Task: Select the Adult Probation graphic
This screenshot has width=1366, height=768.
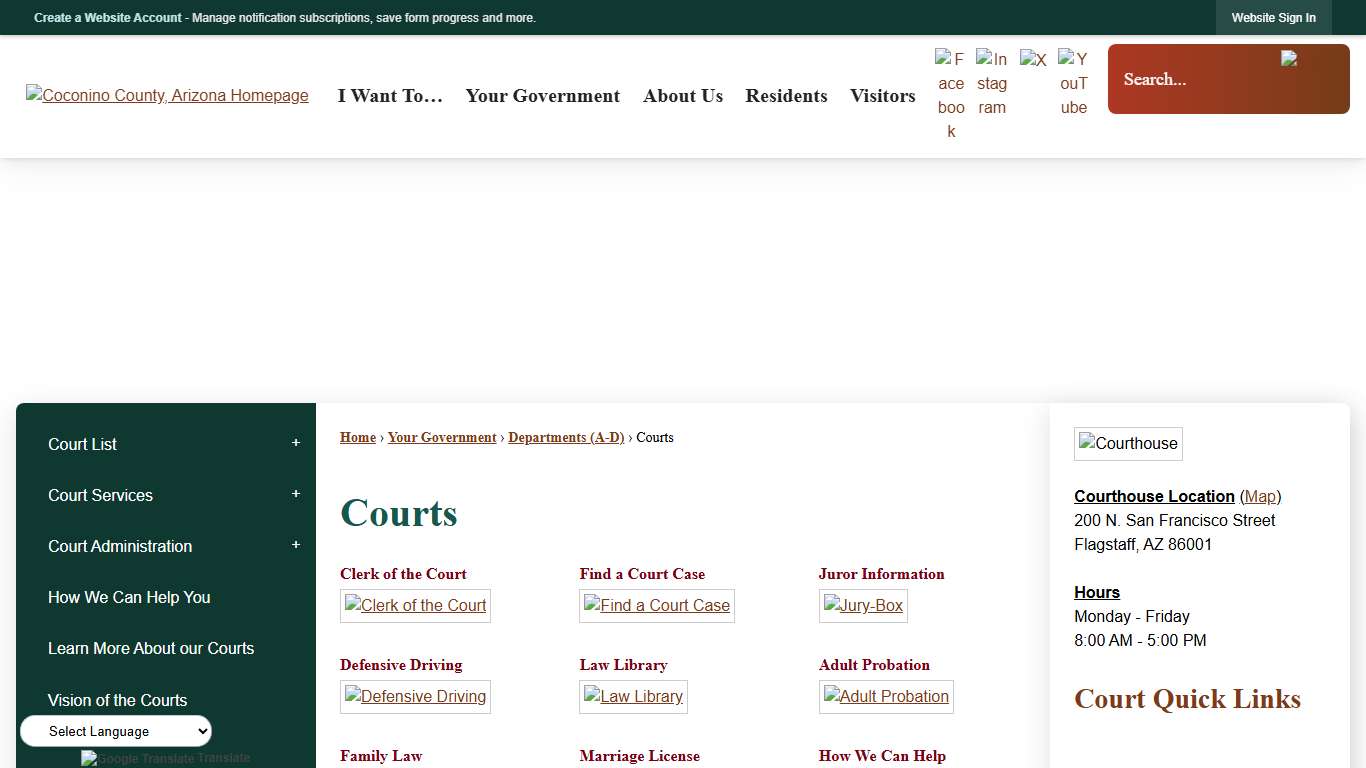Action: click(x=886, y=696)
